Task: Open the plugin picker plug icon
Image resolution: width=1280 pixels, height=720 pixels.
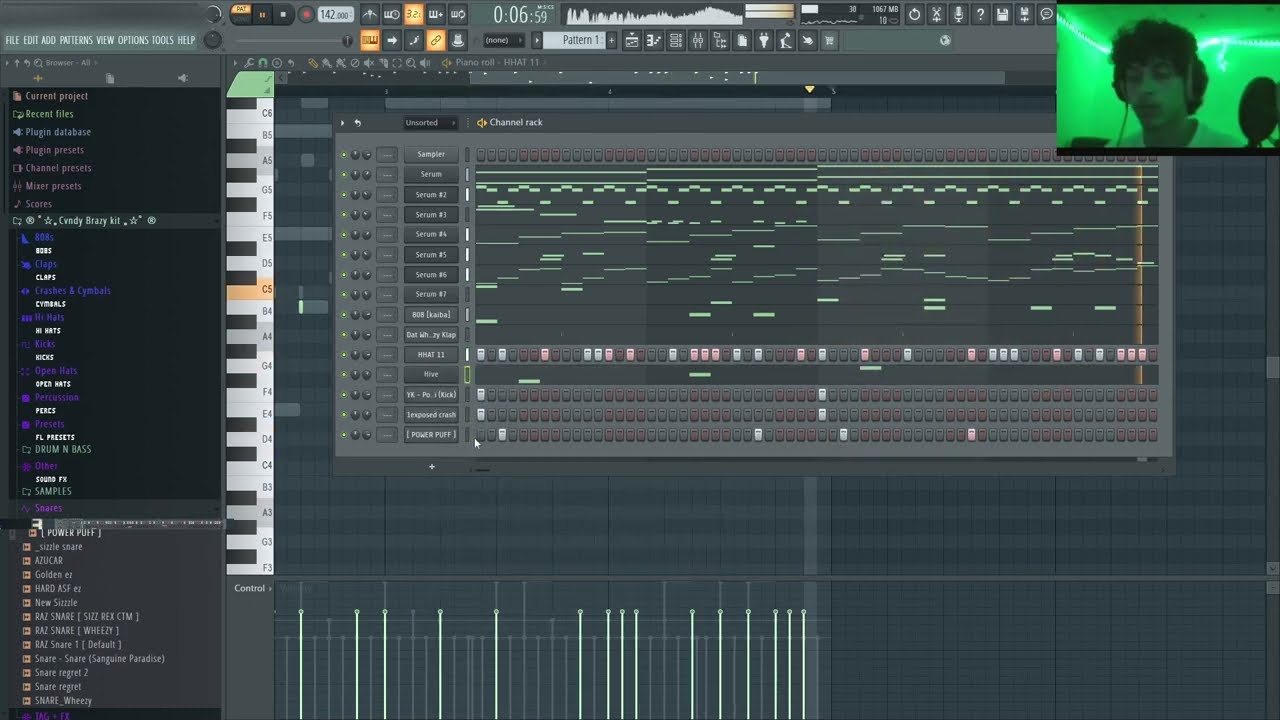Action: (x=764, y=40)
